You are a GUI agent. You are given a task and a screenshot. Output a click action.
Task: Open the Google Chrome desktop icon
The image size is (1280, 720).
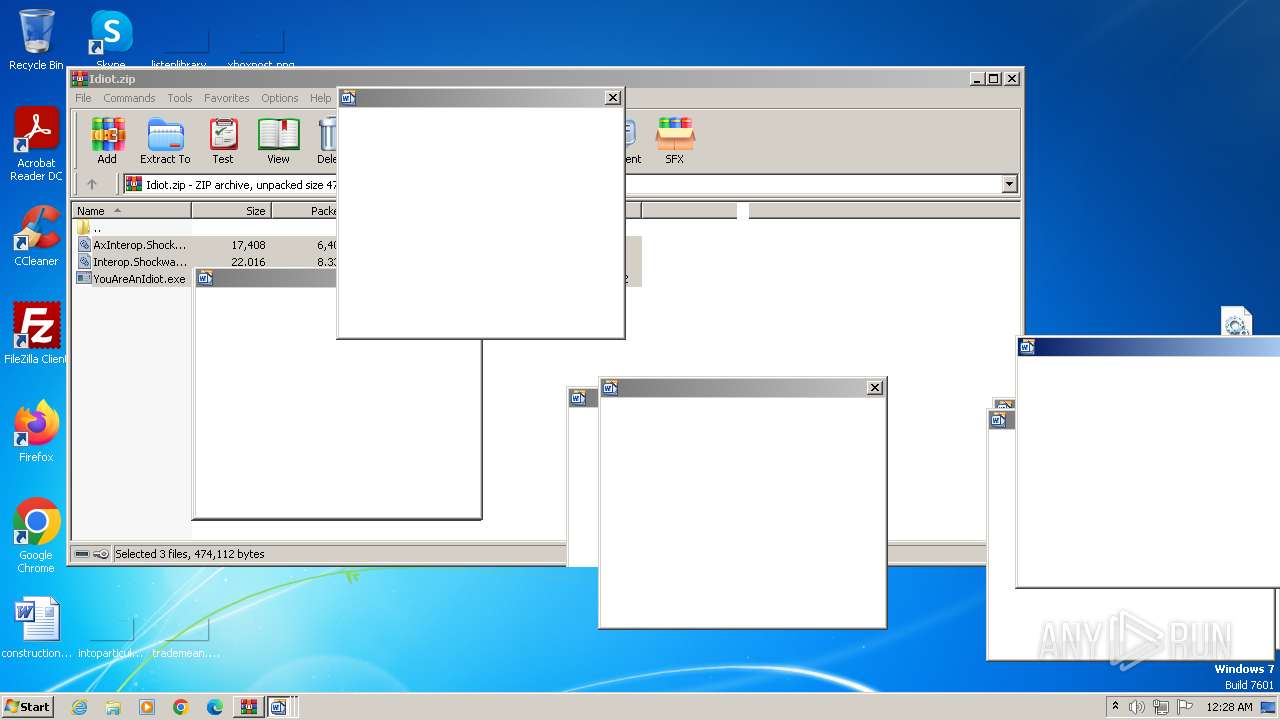coord(36,536)
